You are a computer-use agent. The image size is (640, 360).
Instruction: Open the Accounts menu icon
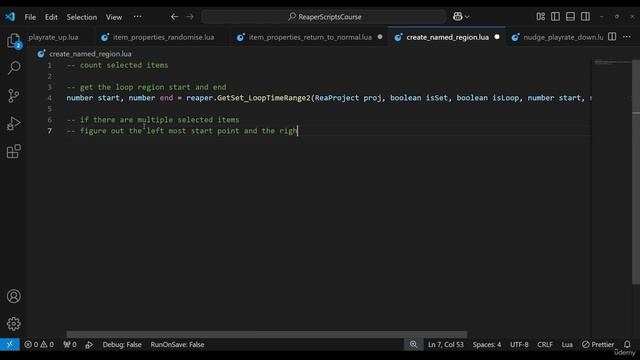coord(13,296)
